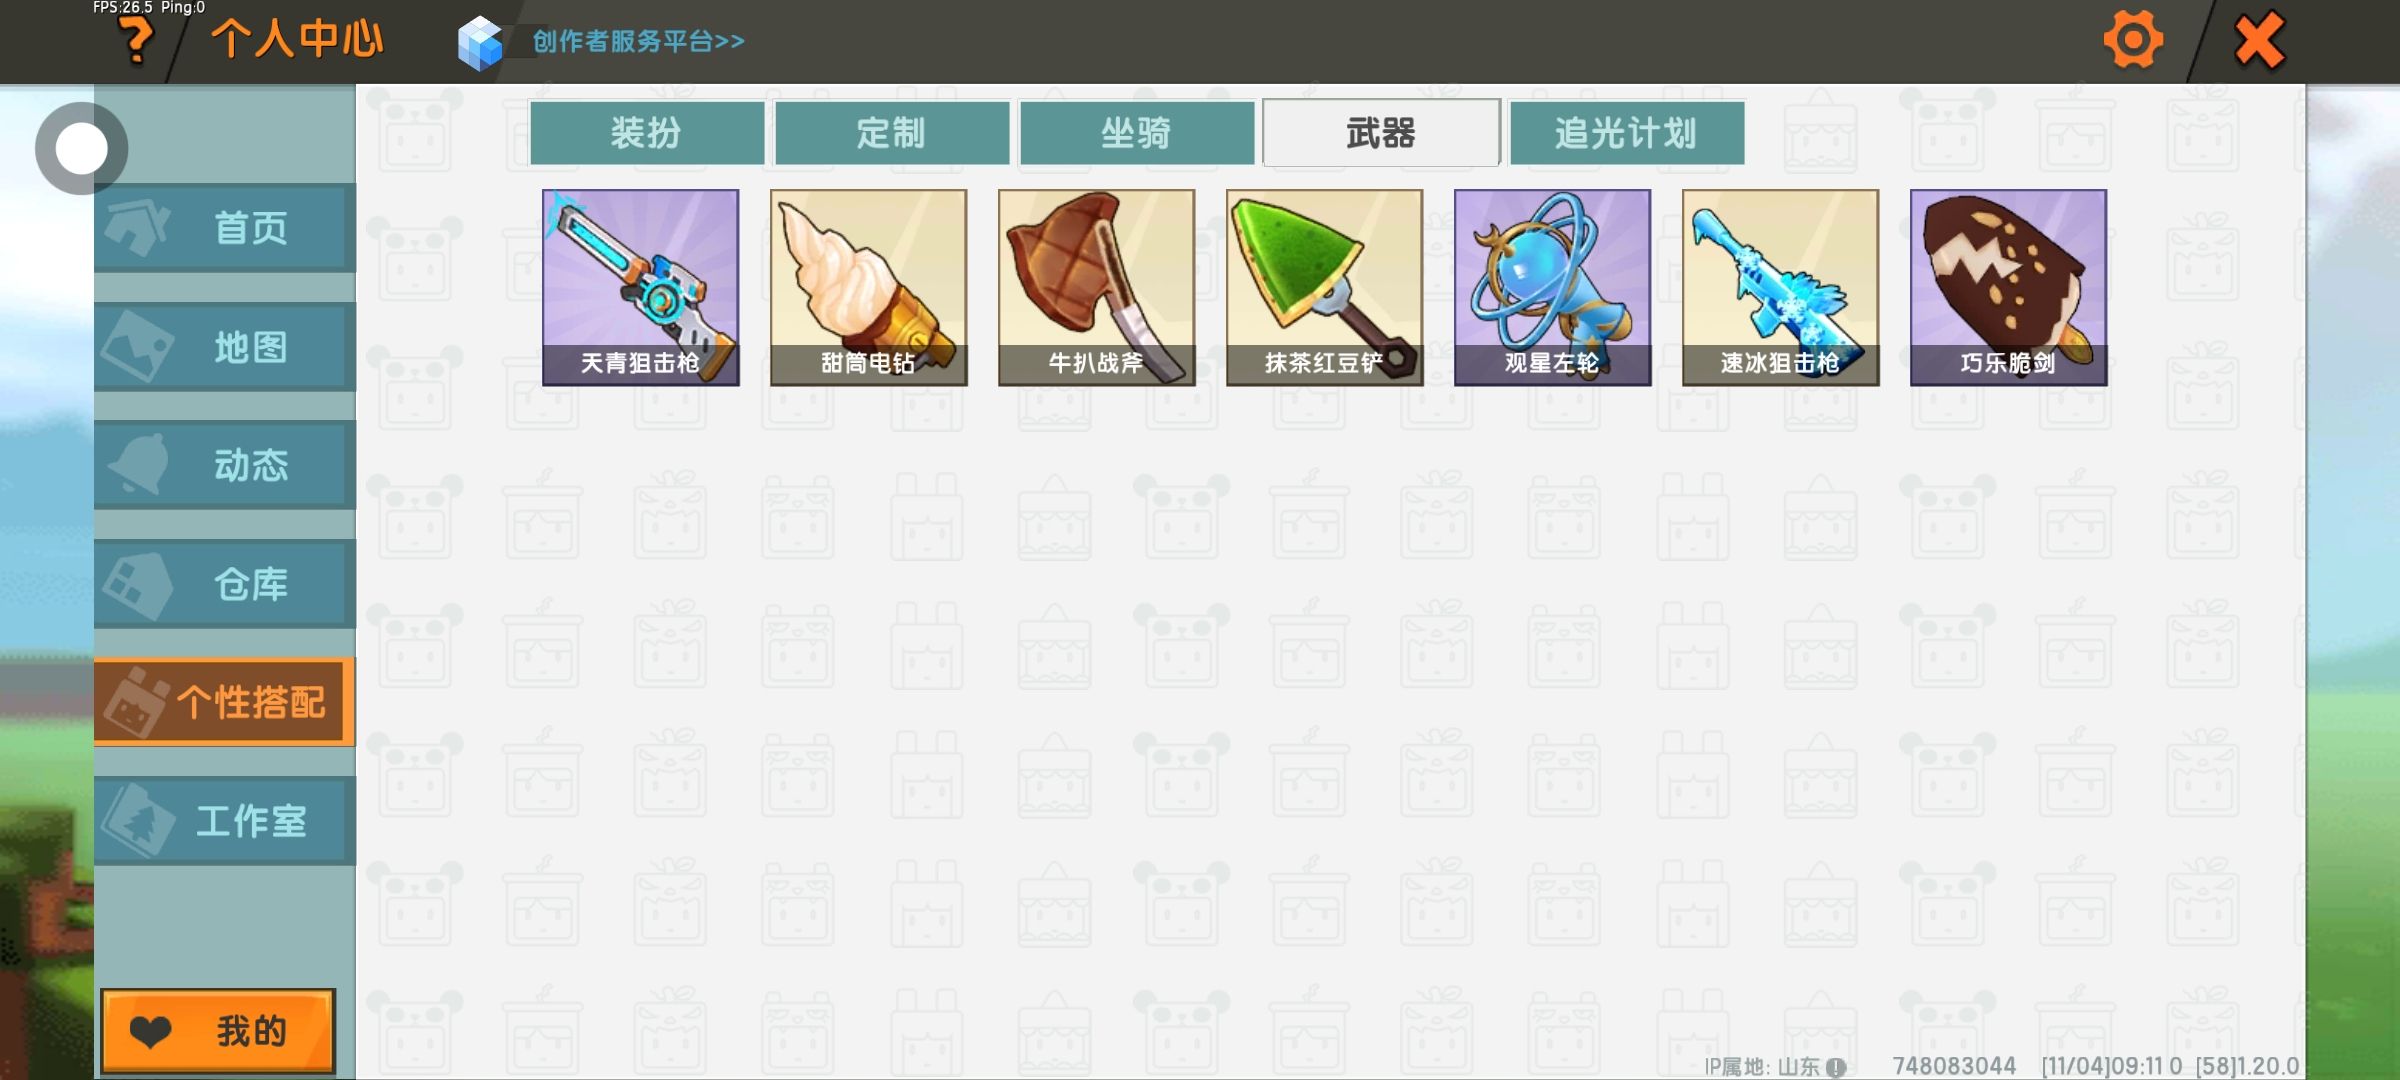Viewport: 2400px width, 1080px height.
Task: Select the 速冰狙击枪 ice sniper
Action: click(1781, 288)
